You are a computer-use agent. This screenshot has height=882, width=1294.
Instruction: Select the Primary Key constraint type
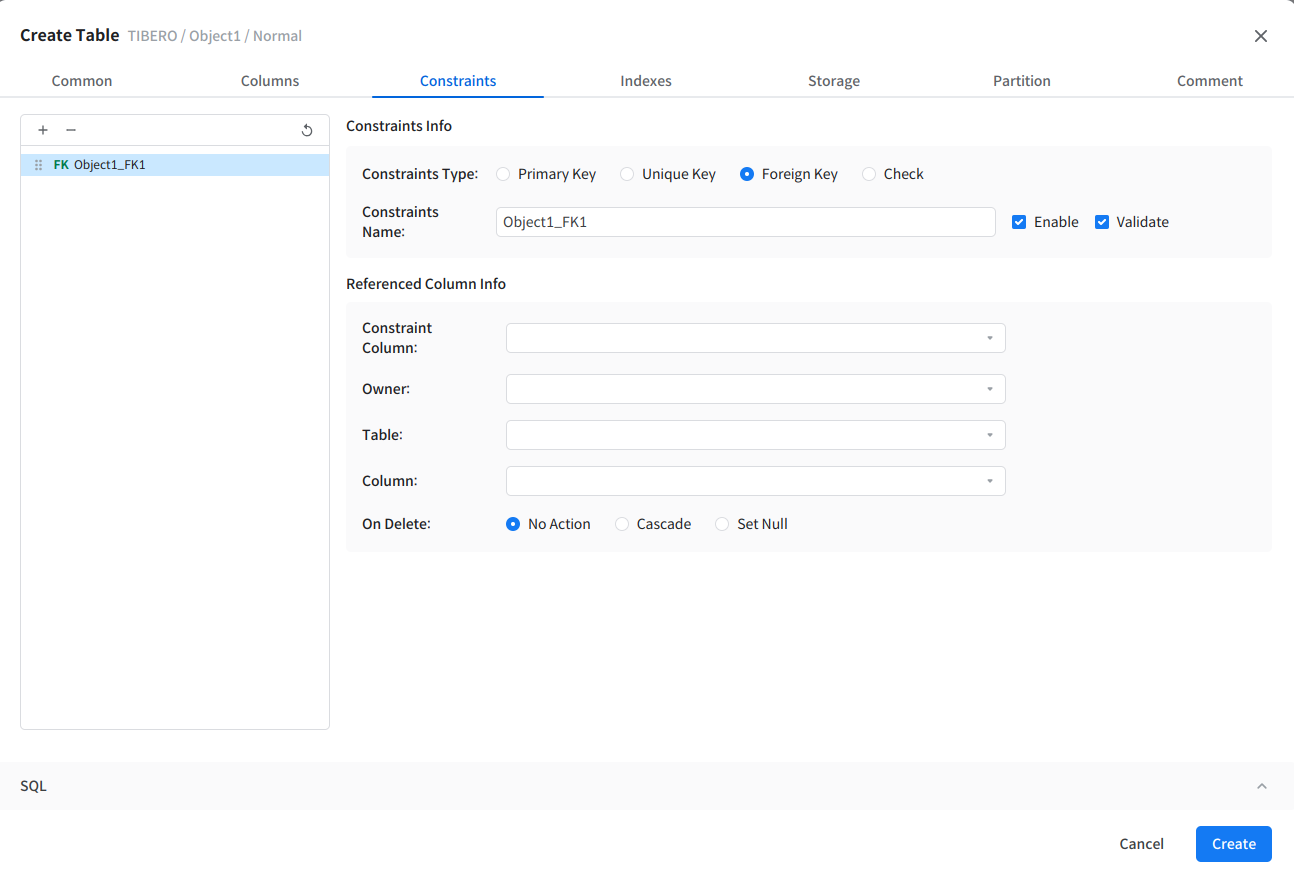click(x=503, y=174)
